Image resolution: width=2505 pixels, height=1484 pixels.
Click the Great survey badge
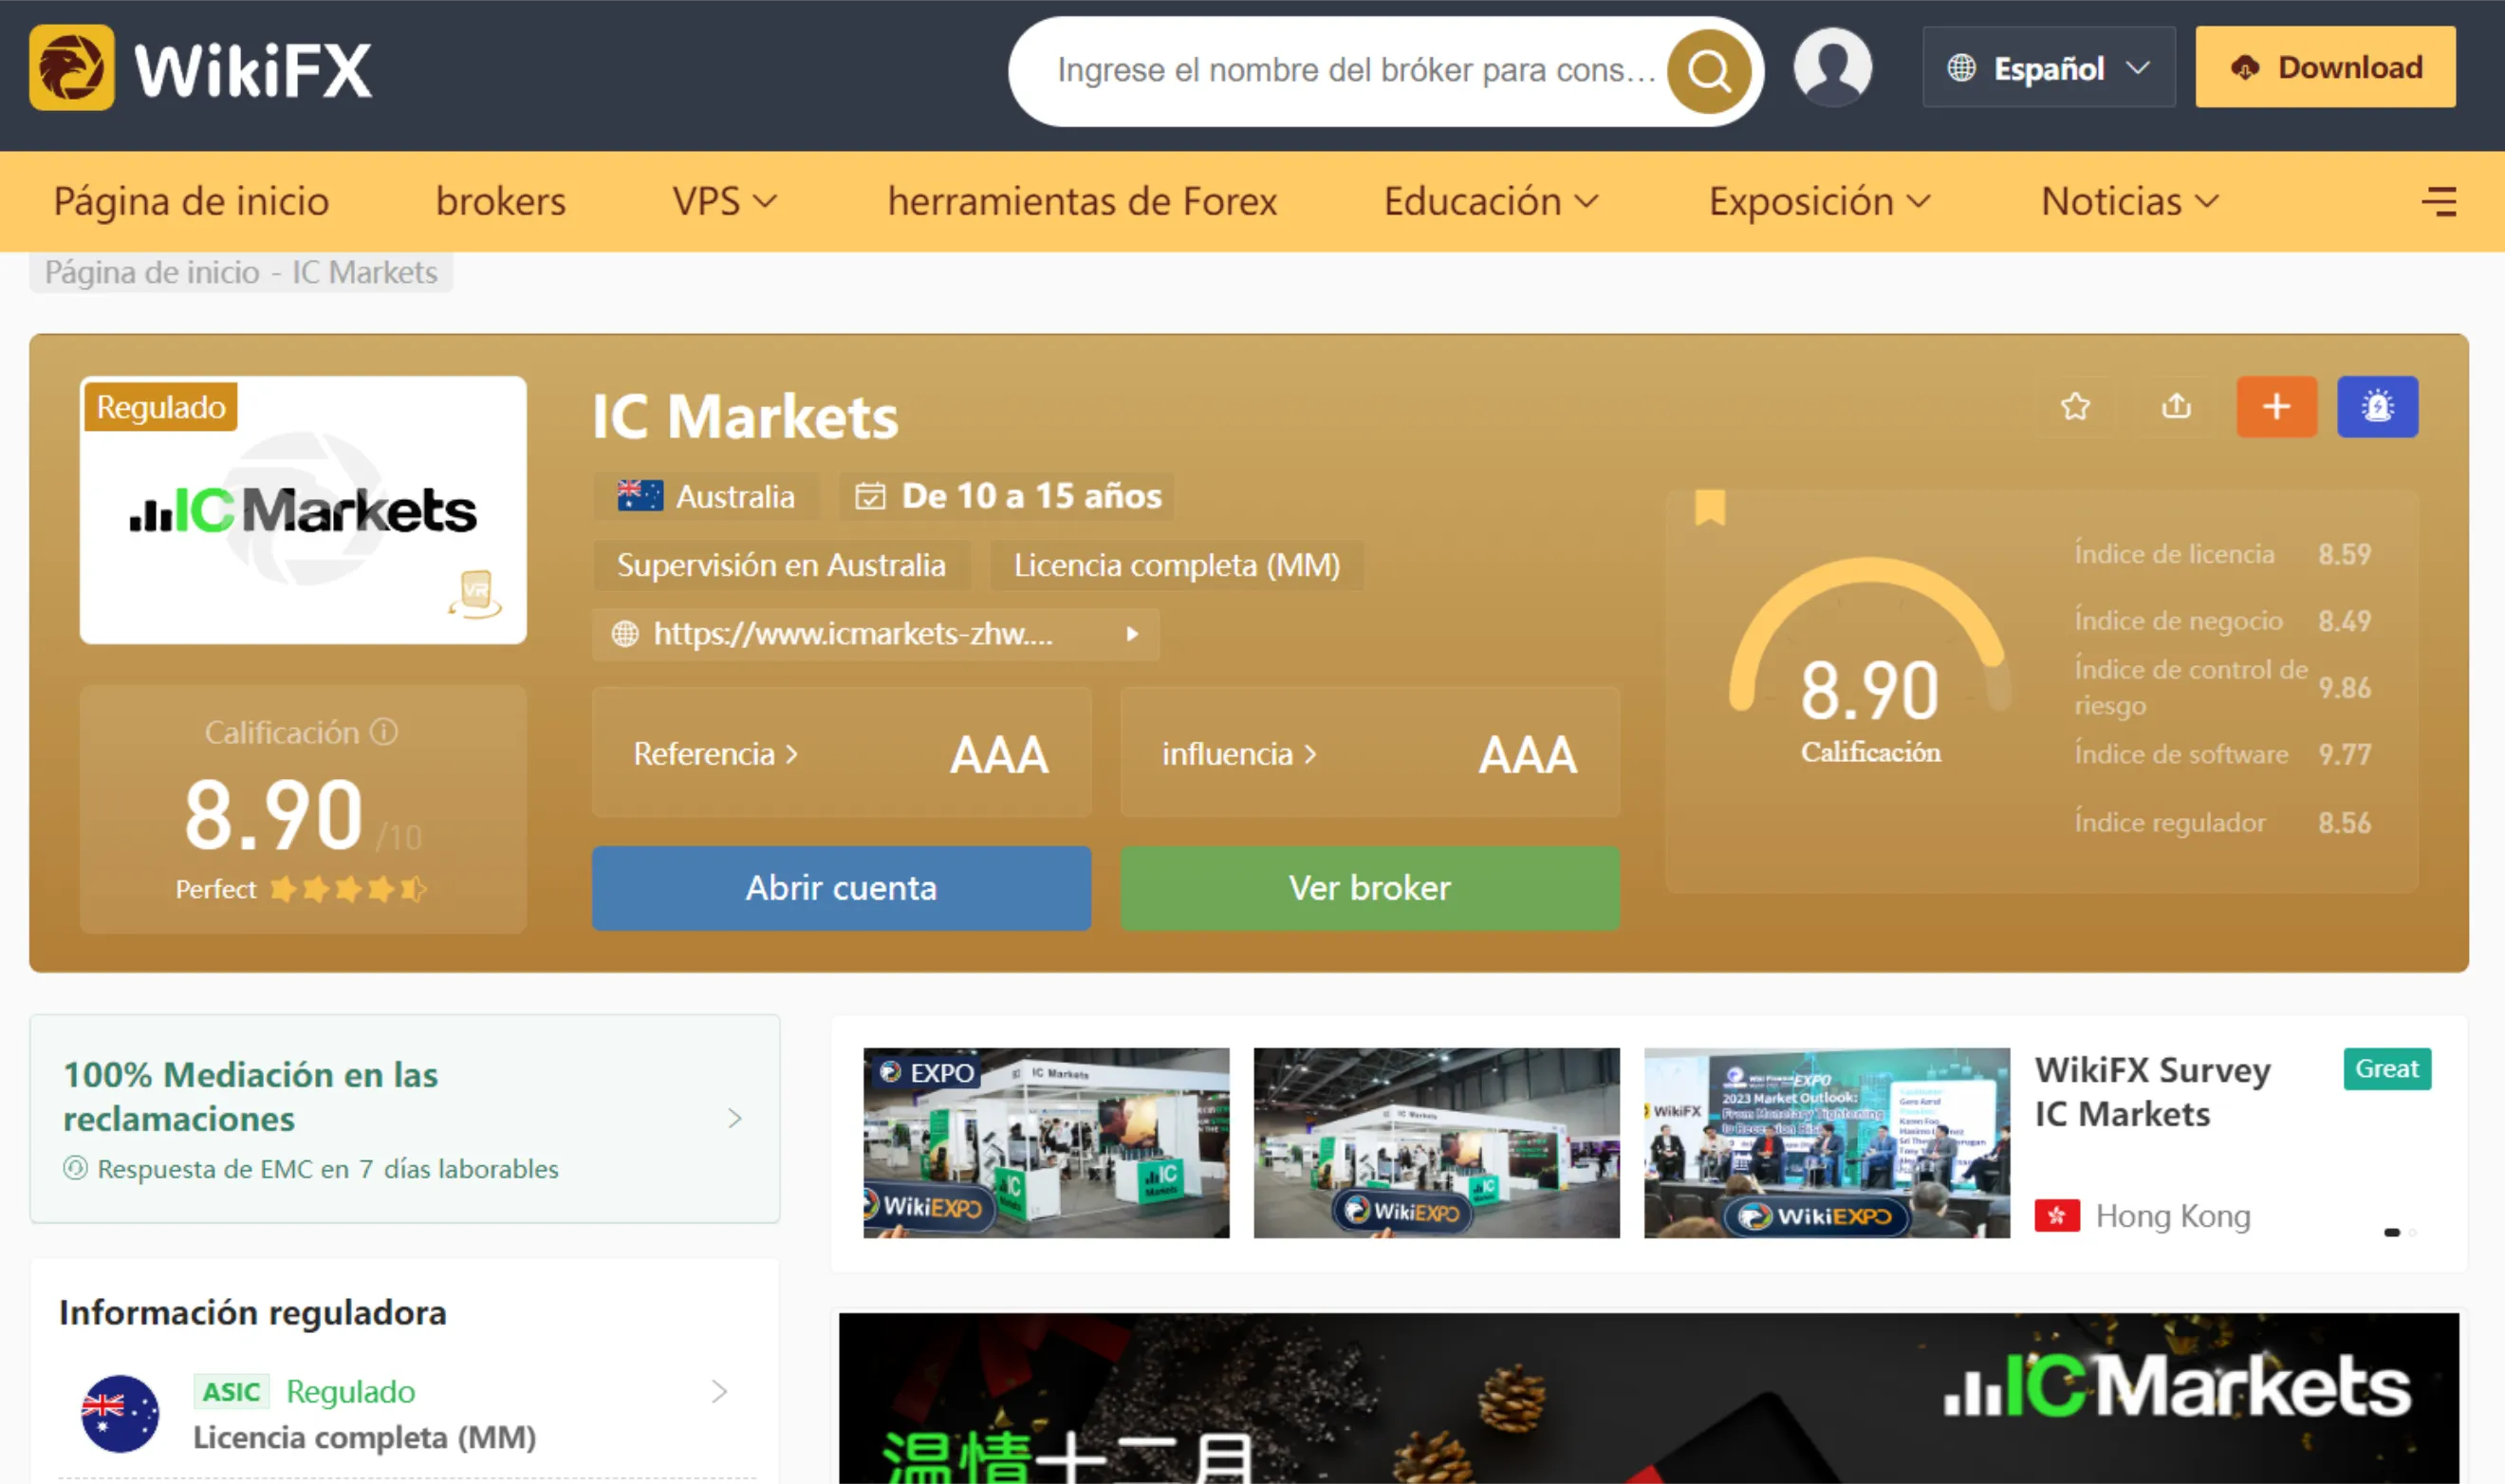(2386, 1069)
